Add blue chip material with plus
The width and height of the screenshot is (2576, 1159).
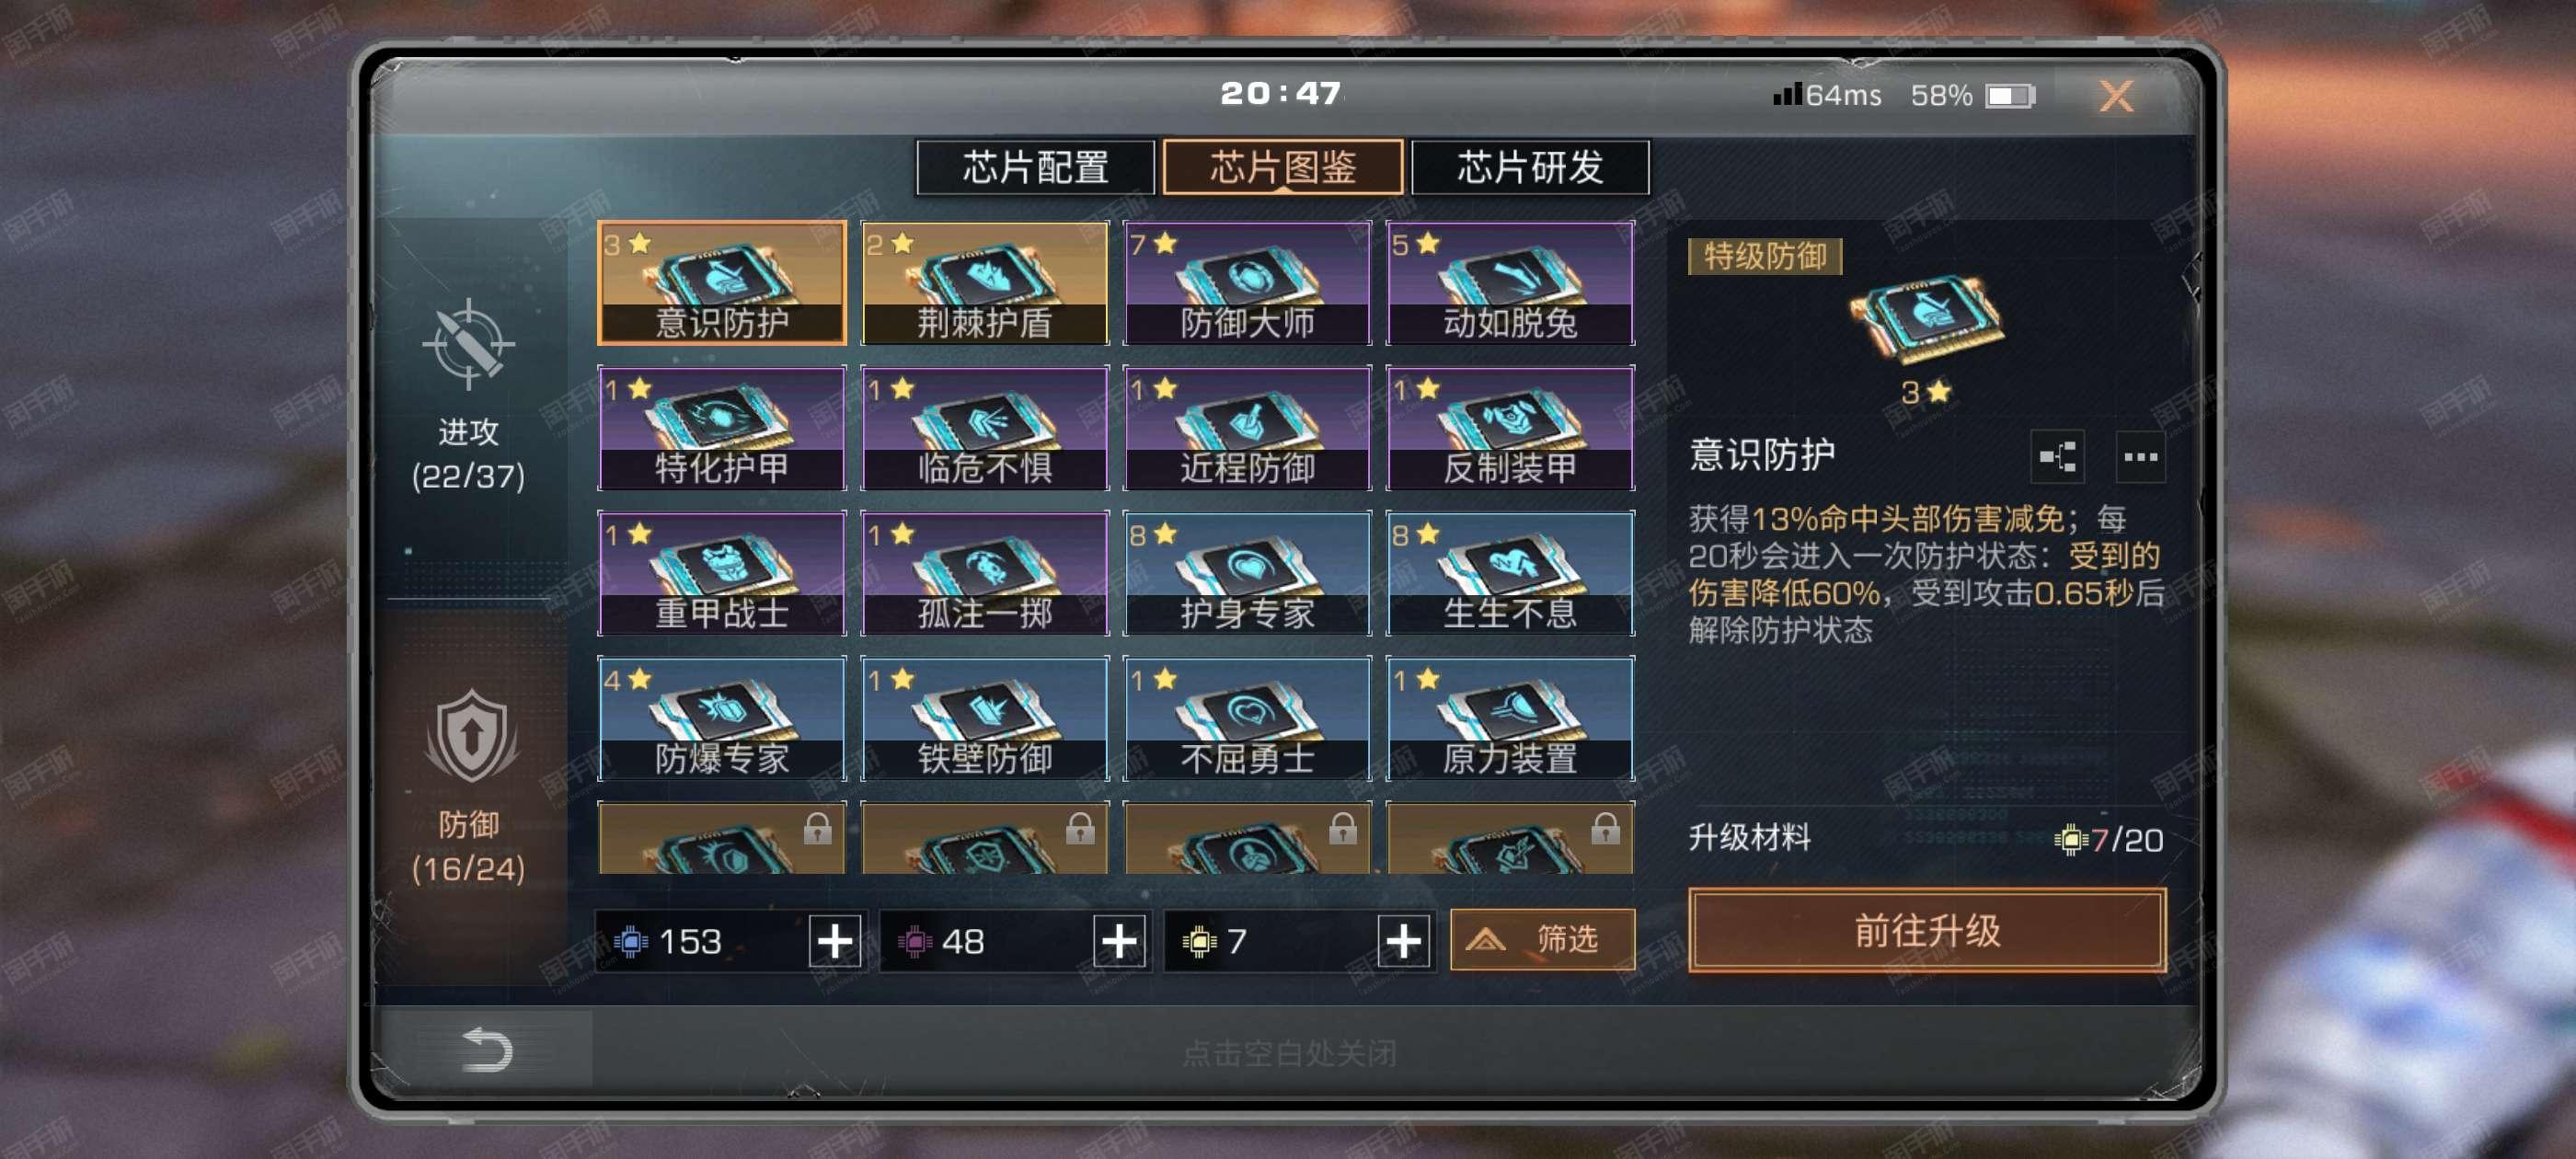coord(835,941)
